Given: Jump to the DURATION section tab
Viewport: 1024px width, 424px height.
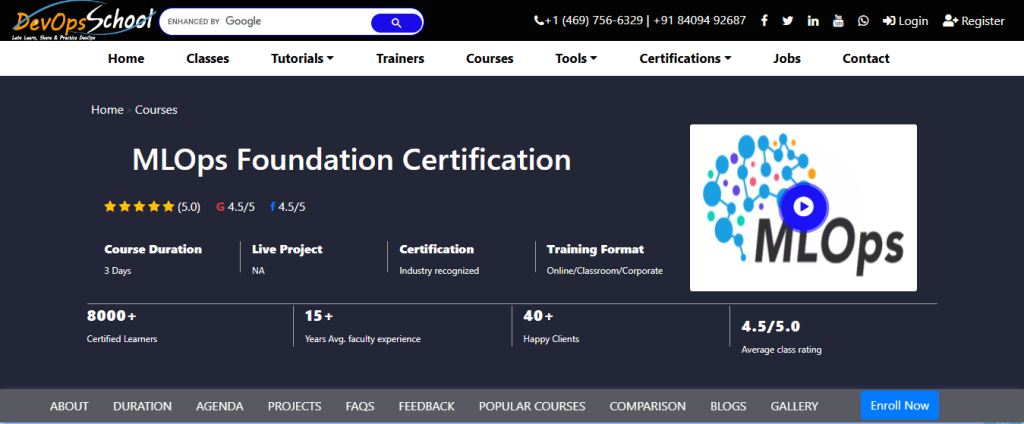Looking at the screenshot, I should [x=142, y=406].
